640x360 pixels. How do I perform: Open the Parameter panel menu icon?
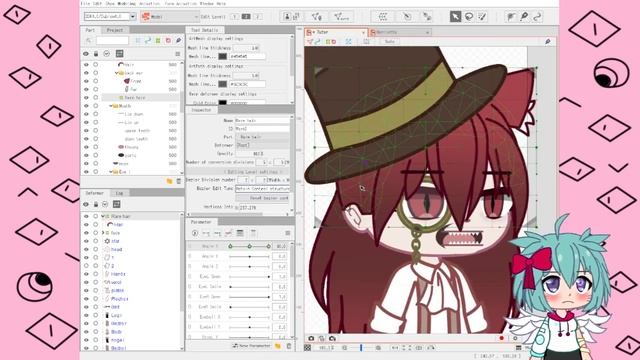tap(288, 233)
